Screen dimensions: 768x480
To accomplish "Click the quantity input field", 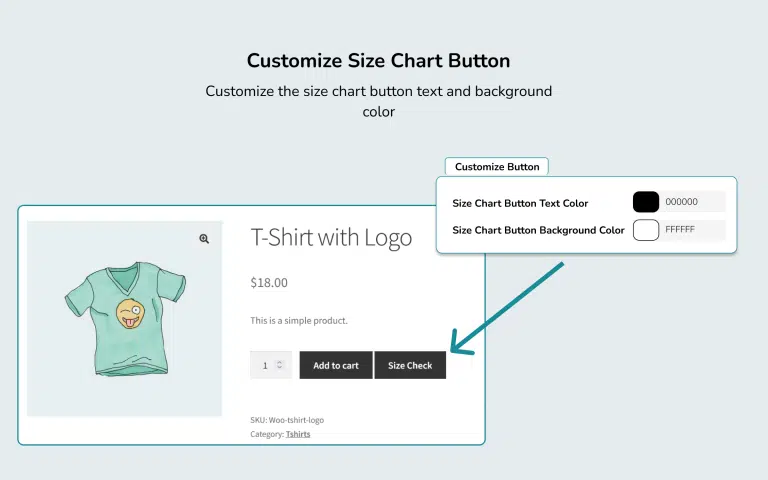I will tap(264, 366).
